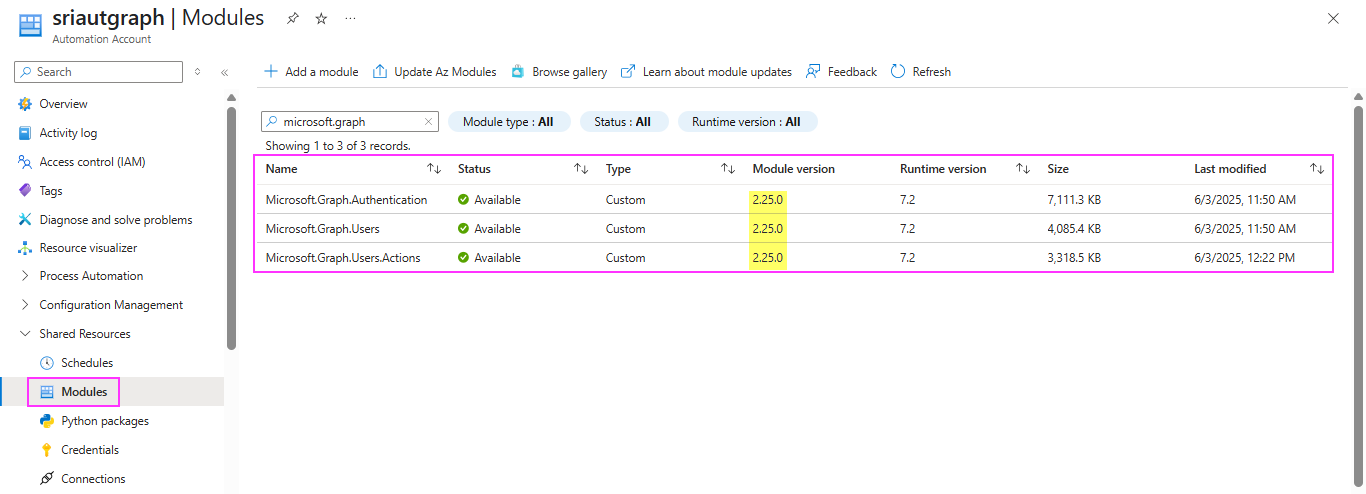Viewport: 1366px width, 494px height.
Task: Pin the sriautgraph Modules blade
Action: 292,18
